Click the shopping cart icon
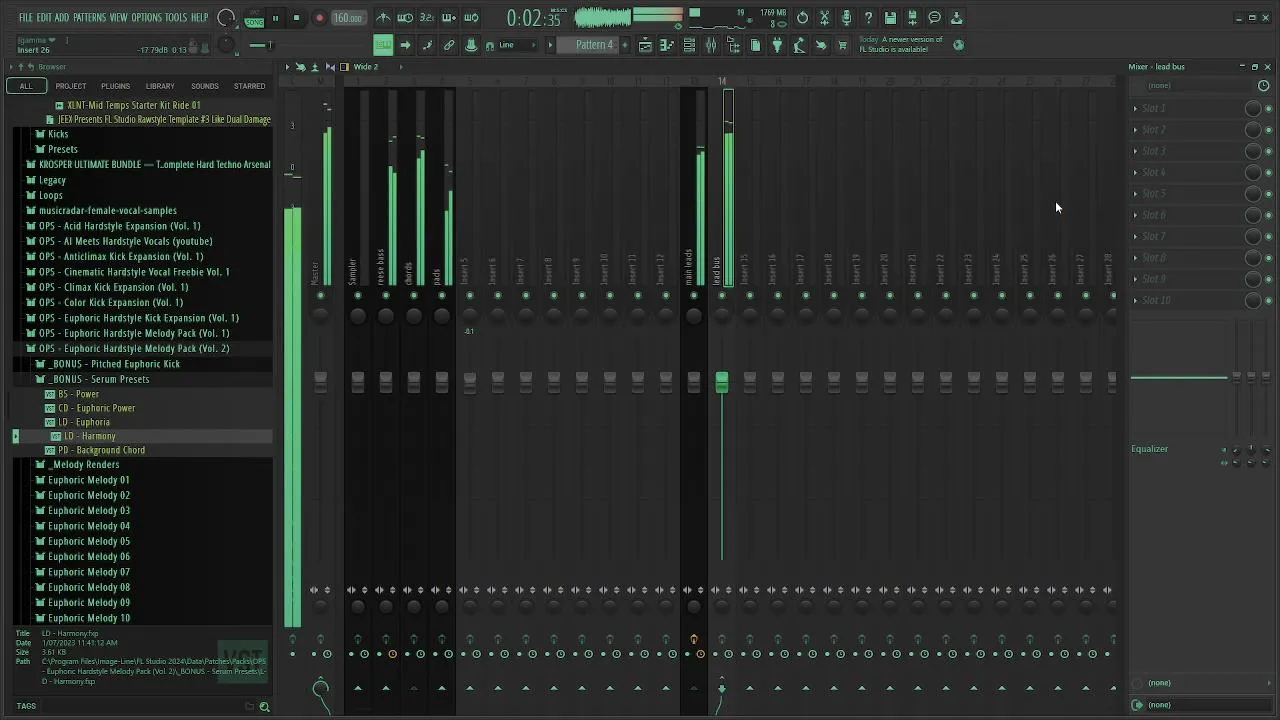The image size is (1280, 720). pos(842,45)
